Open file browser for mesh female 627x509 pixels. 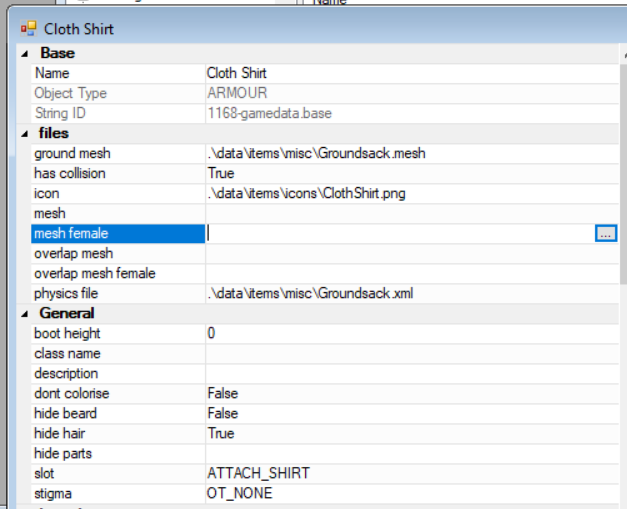click(606, 234)
